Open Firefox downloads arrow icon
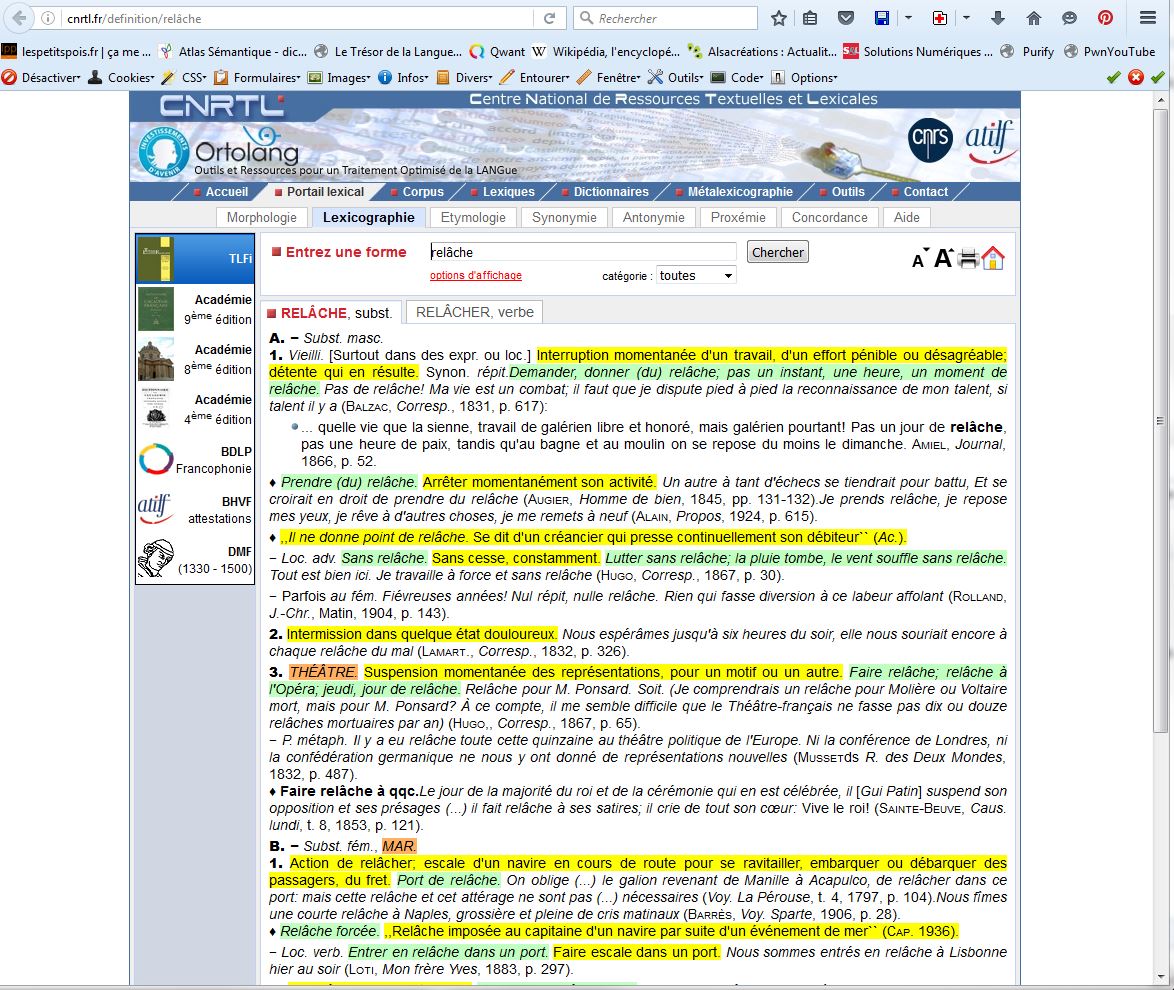The height and width of the screenshot is (990, 1174). click(x=997, y=18)
